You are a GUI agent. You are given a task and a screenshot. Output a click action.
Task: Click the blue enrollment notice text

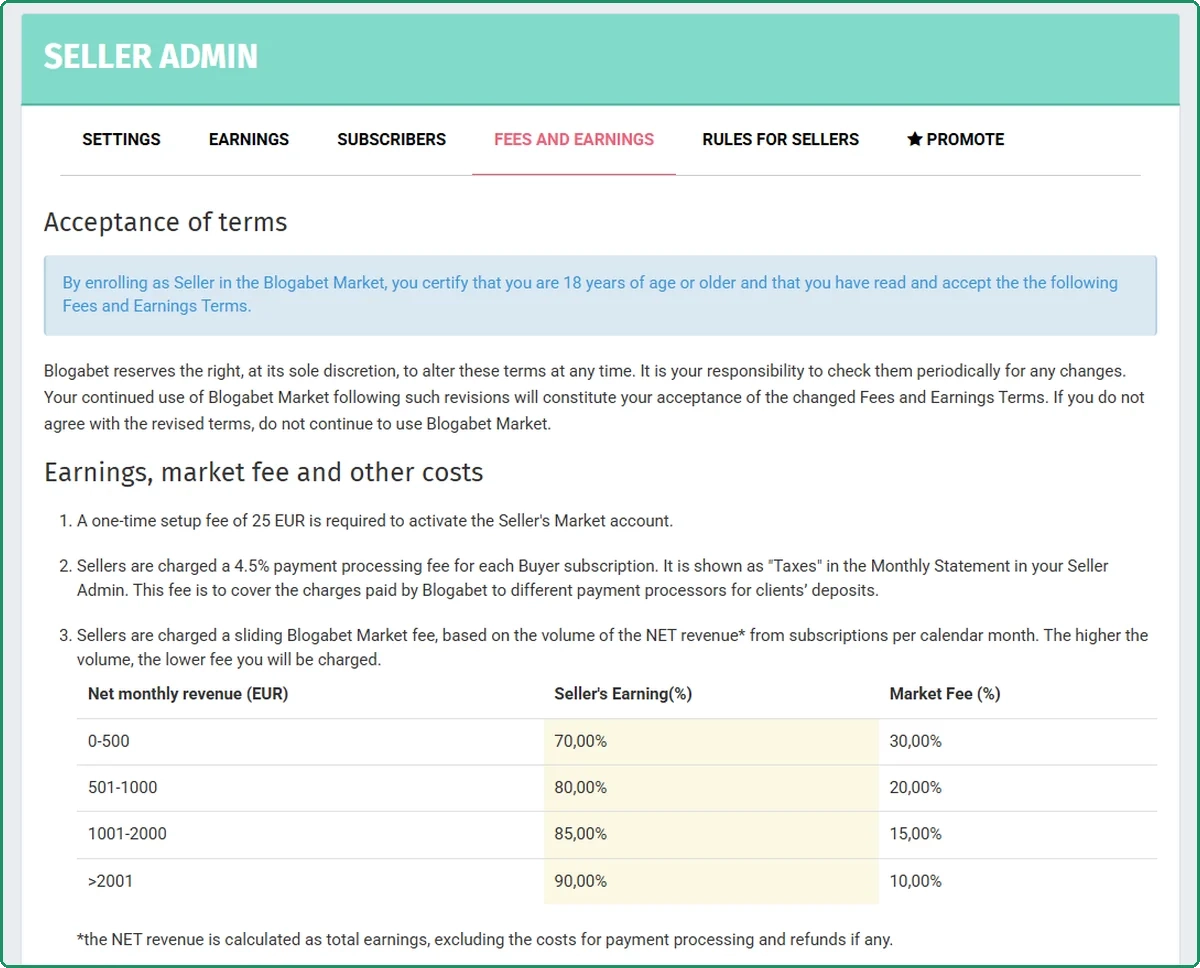coord(590,294)
